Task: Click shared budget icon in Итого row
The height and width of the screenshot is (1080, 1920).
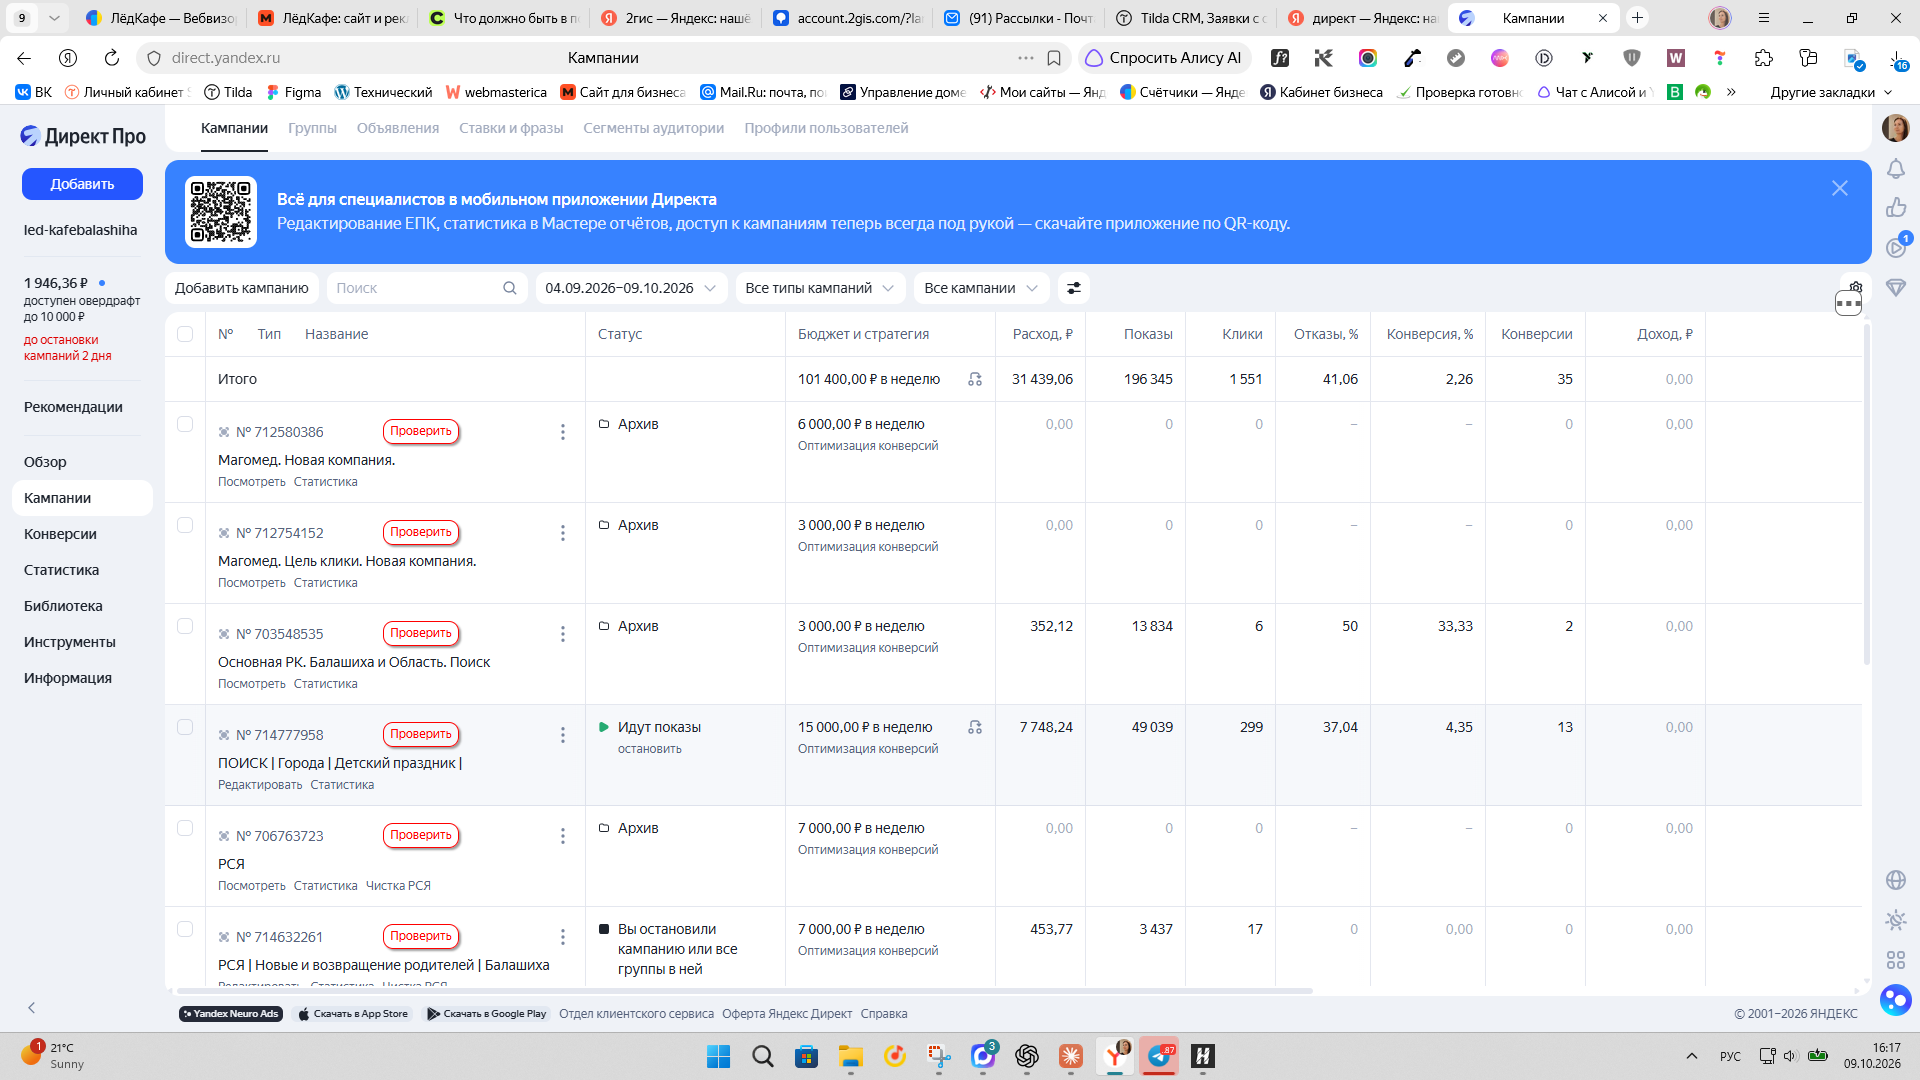Action: 975,379
